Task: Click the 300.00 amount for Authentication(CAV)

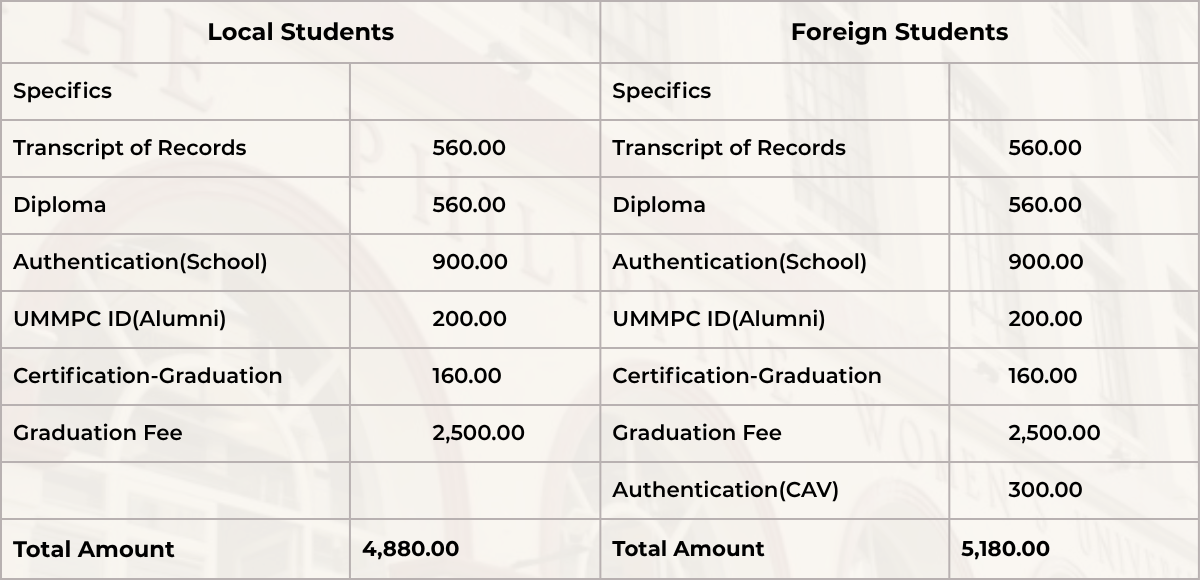Action: click(1045, 490)
